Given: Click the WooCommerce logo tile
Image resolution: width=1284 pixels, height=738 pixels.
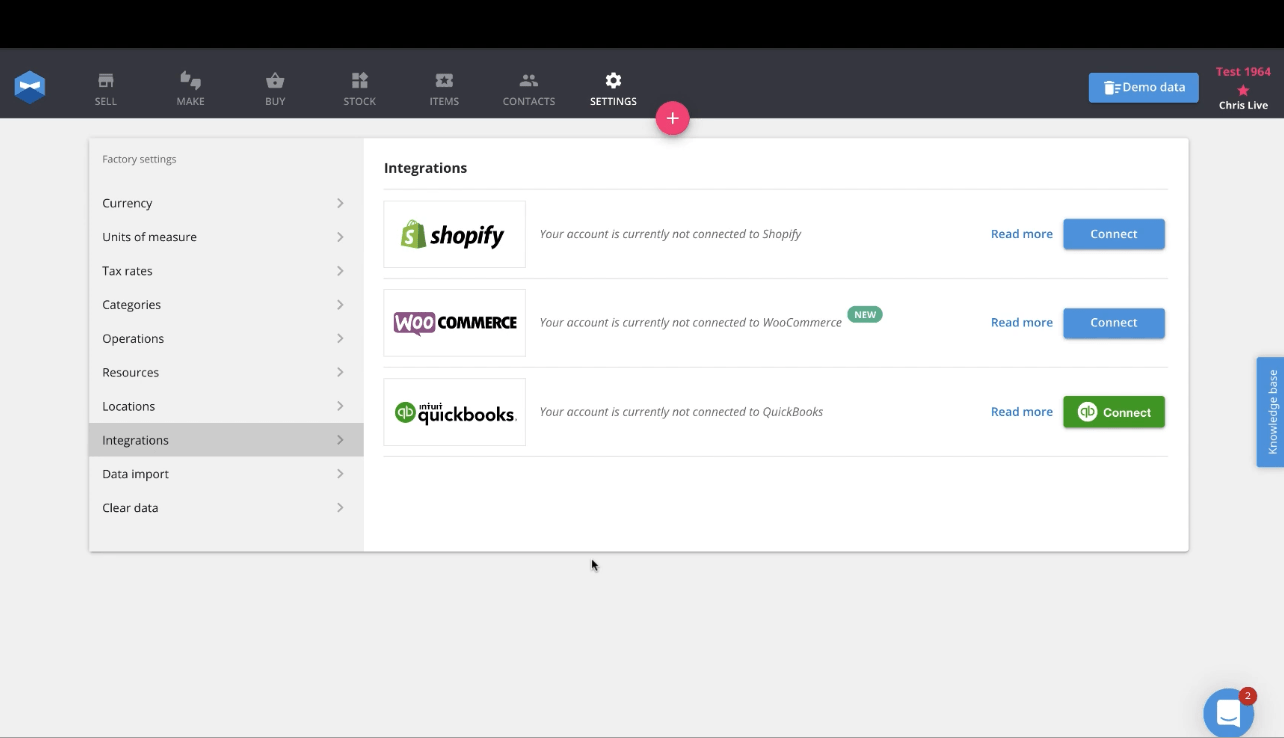Looking at the screenshot, I should coord(455,323).
